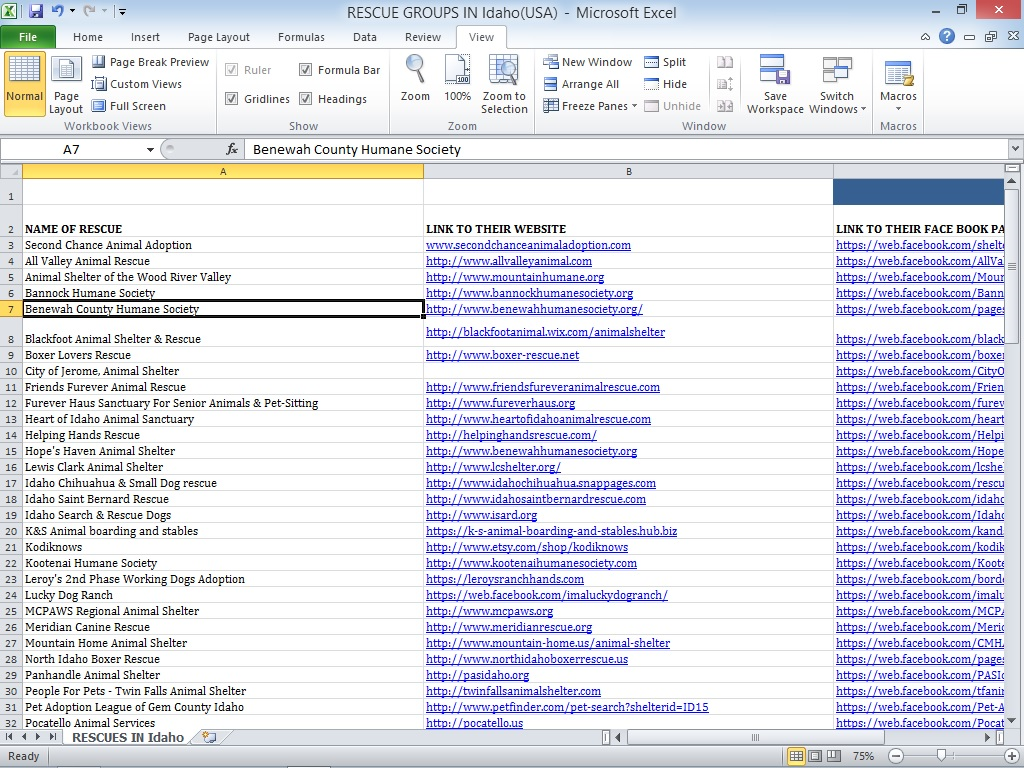This screenshot has height=768, width=1024.
Task: Click zoom out minus button
Action: point(896,756)
